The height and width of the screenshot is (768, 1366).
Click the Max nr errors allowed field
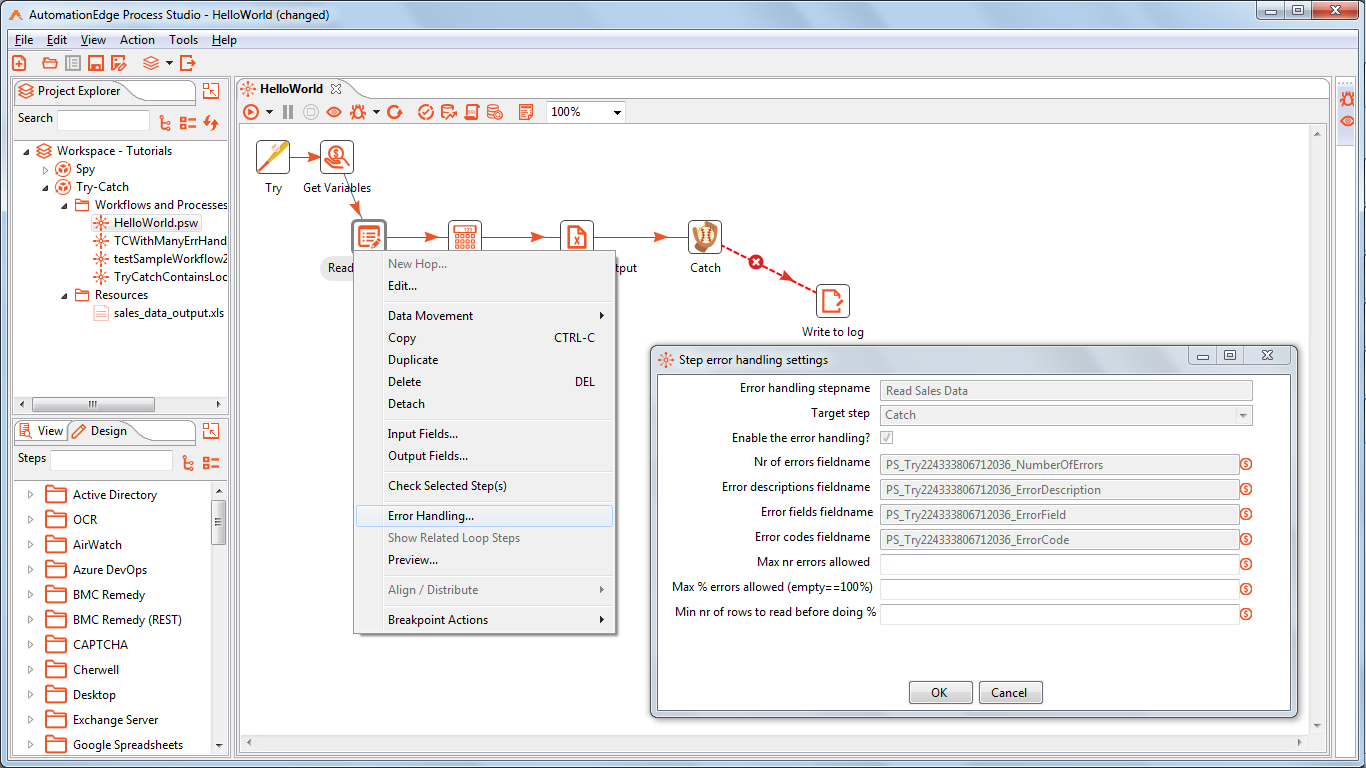(1059, 564)
